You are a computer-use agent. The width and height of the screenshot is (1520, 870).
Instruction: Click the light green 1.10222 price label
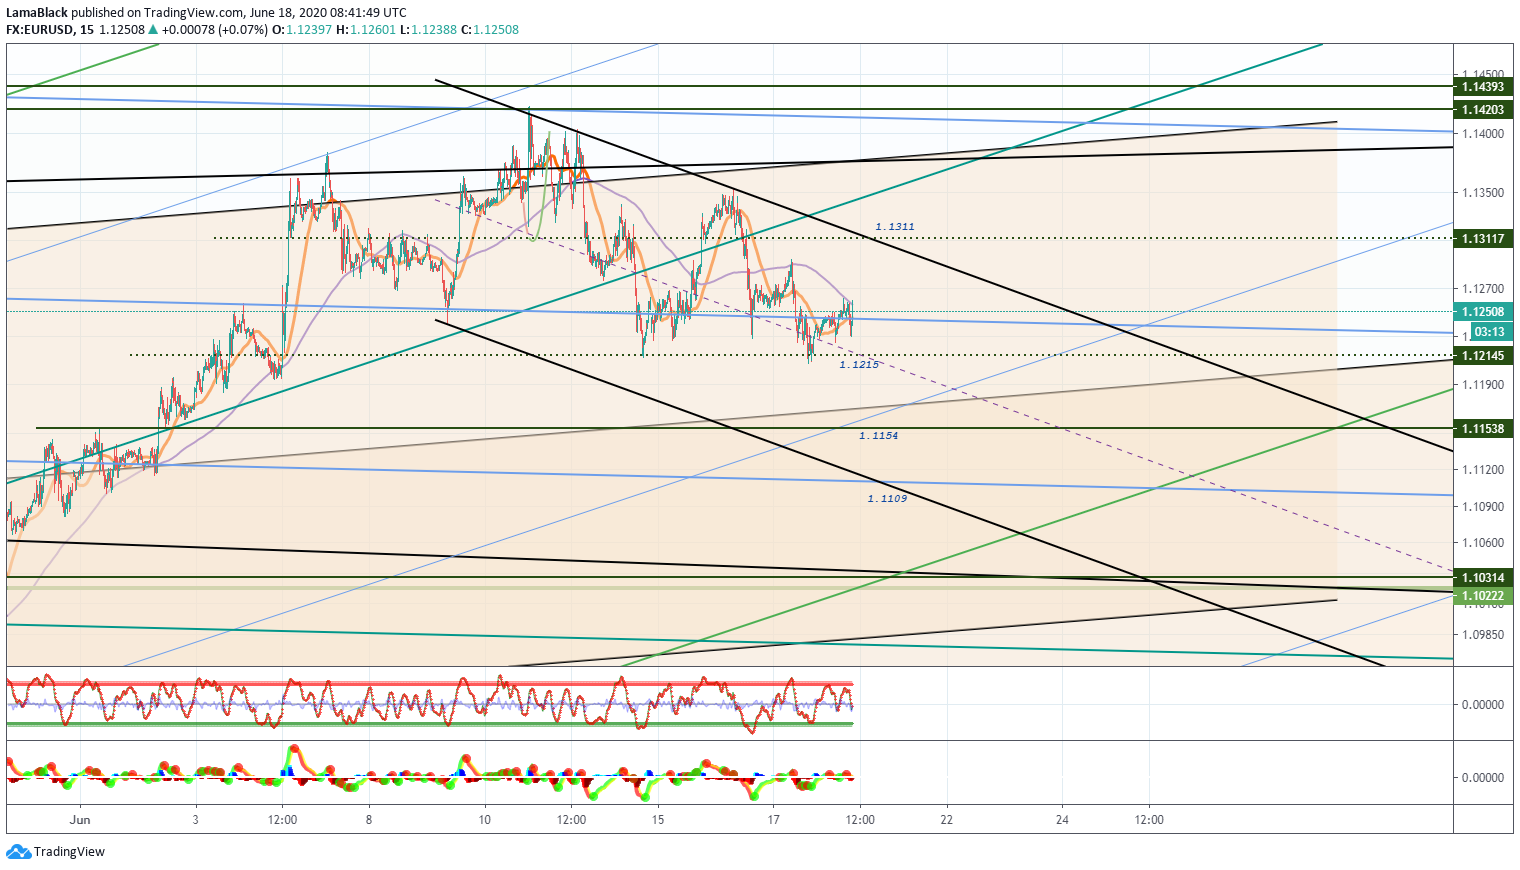[1483, 596]
